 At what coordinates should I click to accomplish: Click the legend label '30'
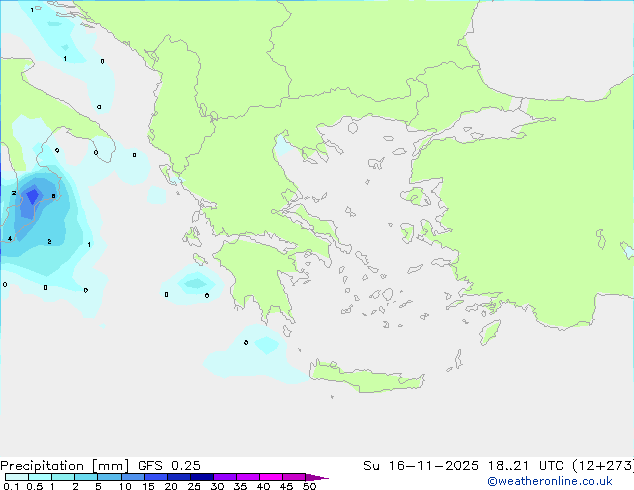pyautogui.click(x=217, y=486)
